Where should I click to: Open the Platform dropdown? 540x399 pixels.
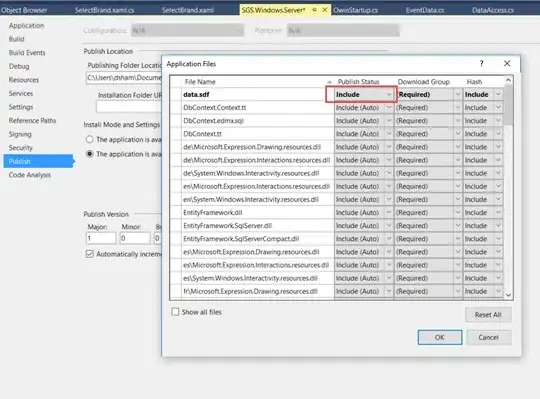343,31
